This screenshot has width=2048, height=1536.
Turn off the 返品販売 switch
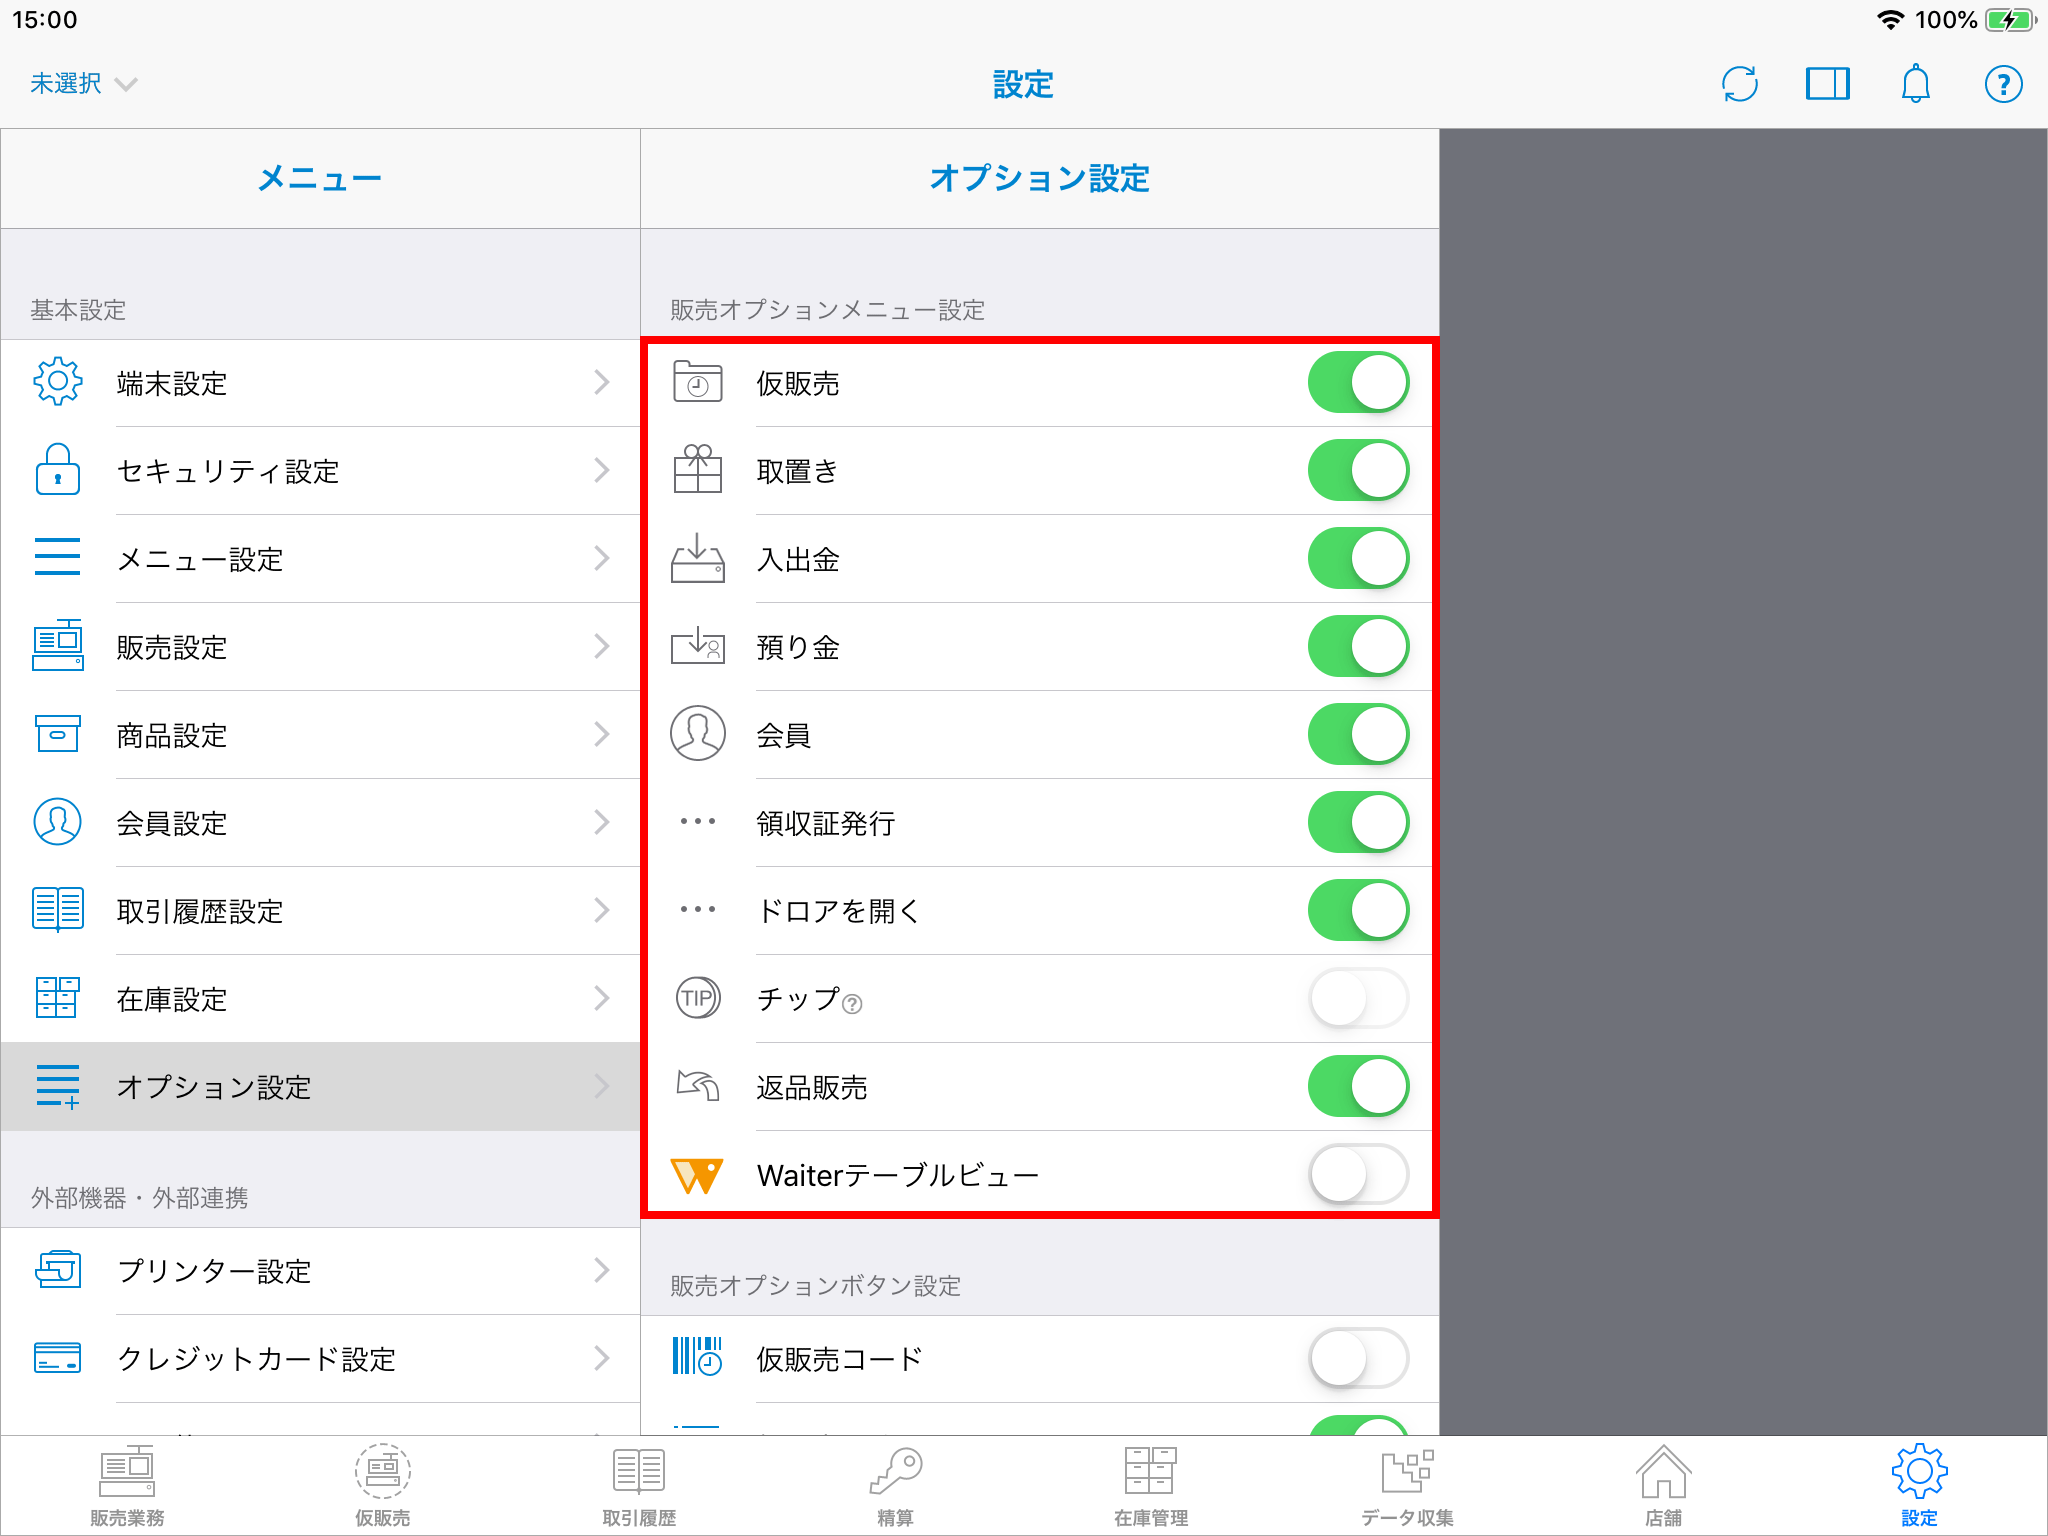coord(1358,1087)
